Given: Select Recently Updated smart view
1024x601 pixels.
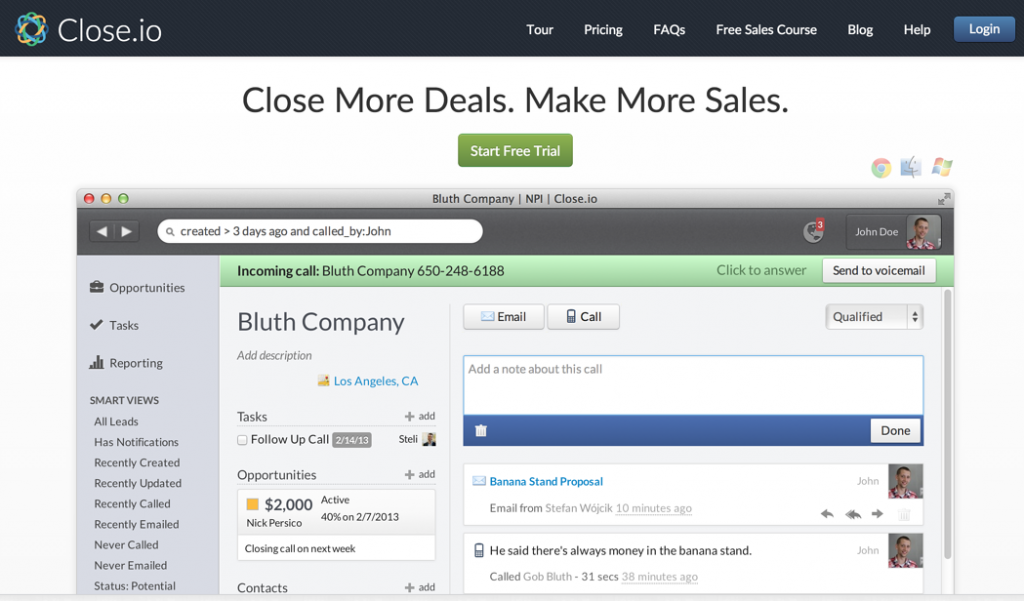Looking at the screenshot, I should pos(138,483).
